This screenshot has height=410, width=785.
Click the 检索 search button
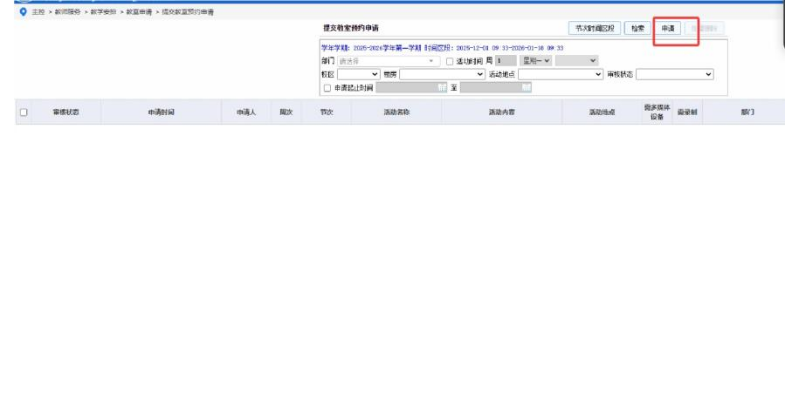click(637, 28)
